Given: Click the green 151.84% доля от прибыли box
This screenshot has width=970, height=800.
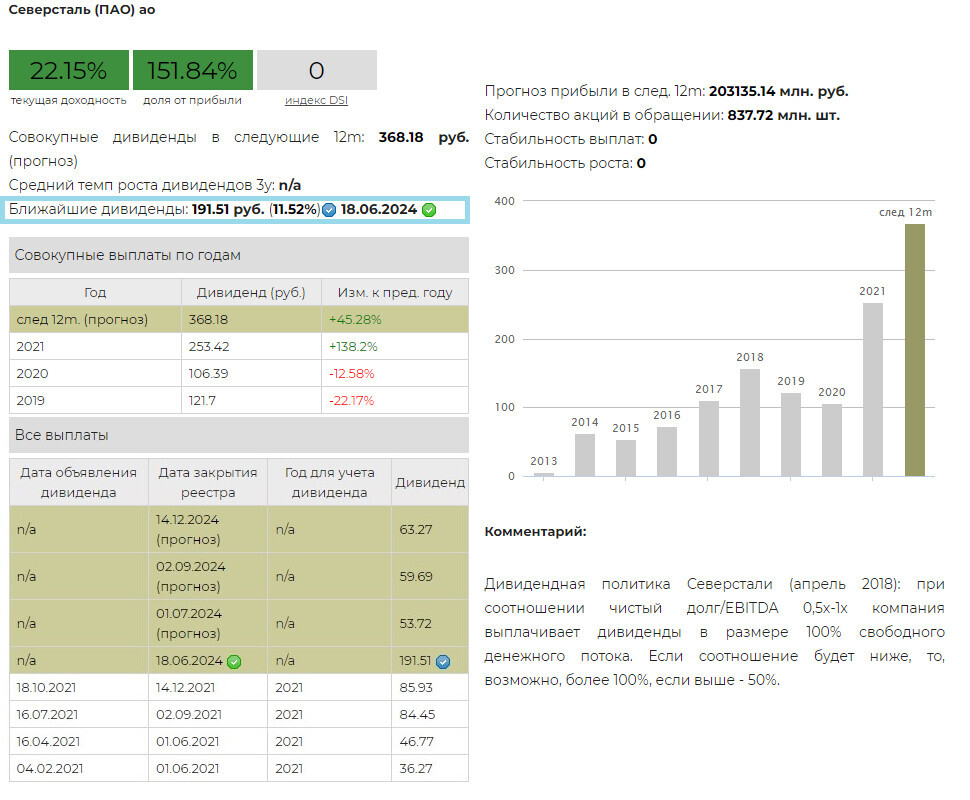Looking at the screenshot, I should point(192,70).
